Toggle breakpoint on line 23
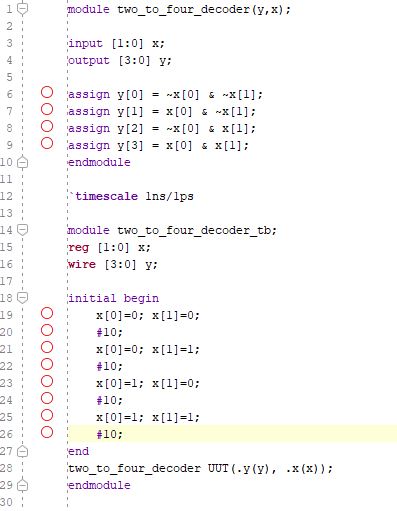397x511 pixels. (x=47, y=381)
